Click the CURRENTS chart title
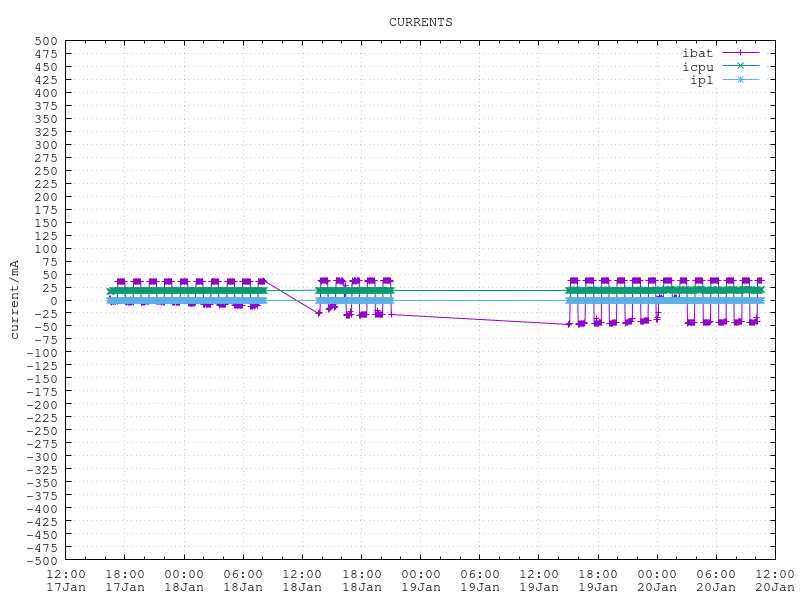The height and width of the screenshot is (600, 800). pos(420,22)
